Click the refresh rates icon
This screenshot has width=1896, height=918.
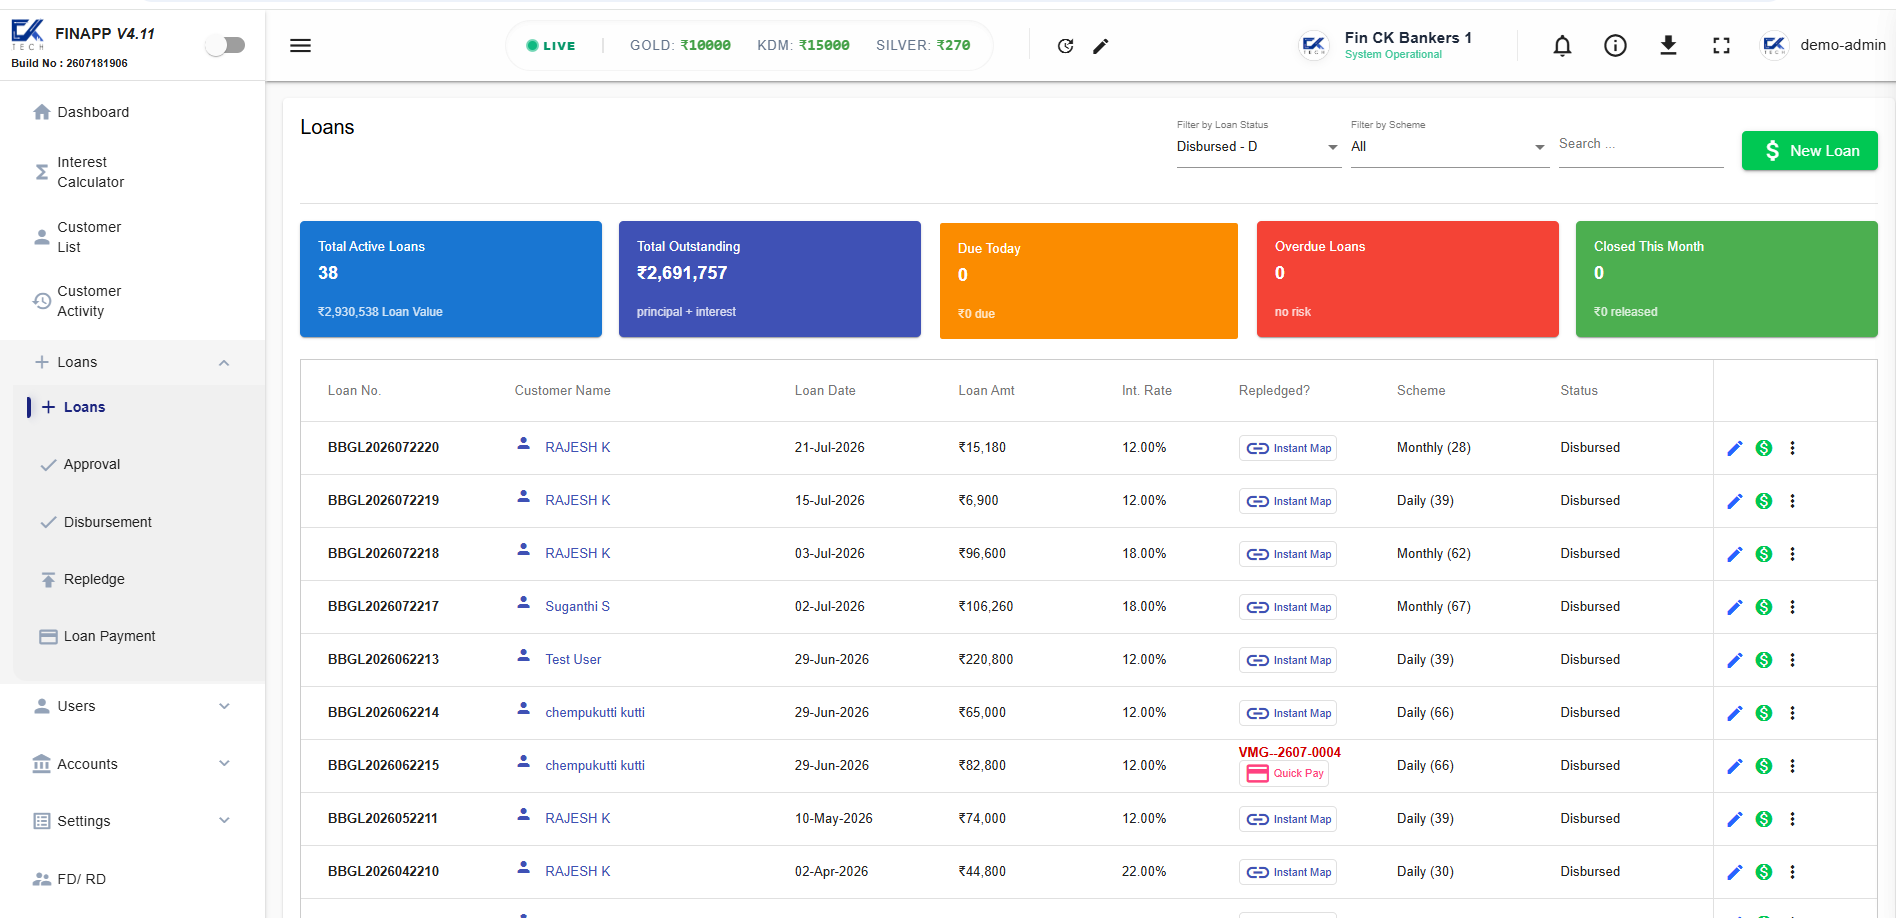[1066, 46]
